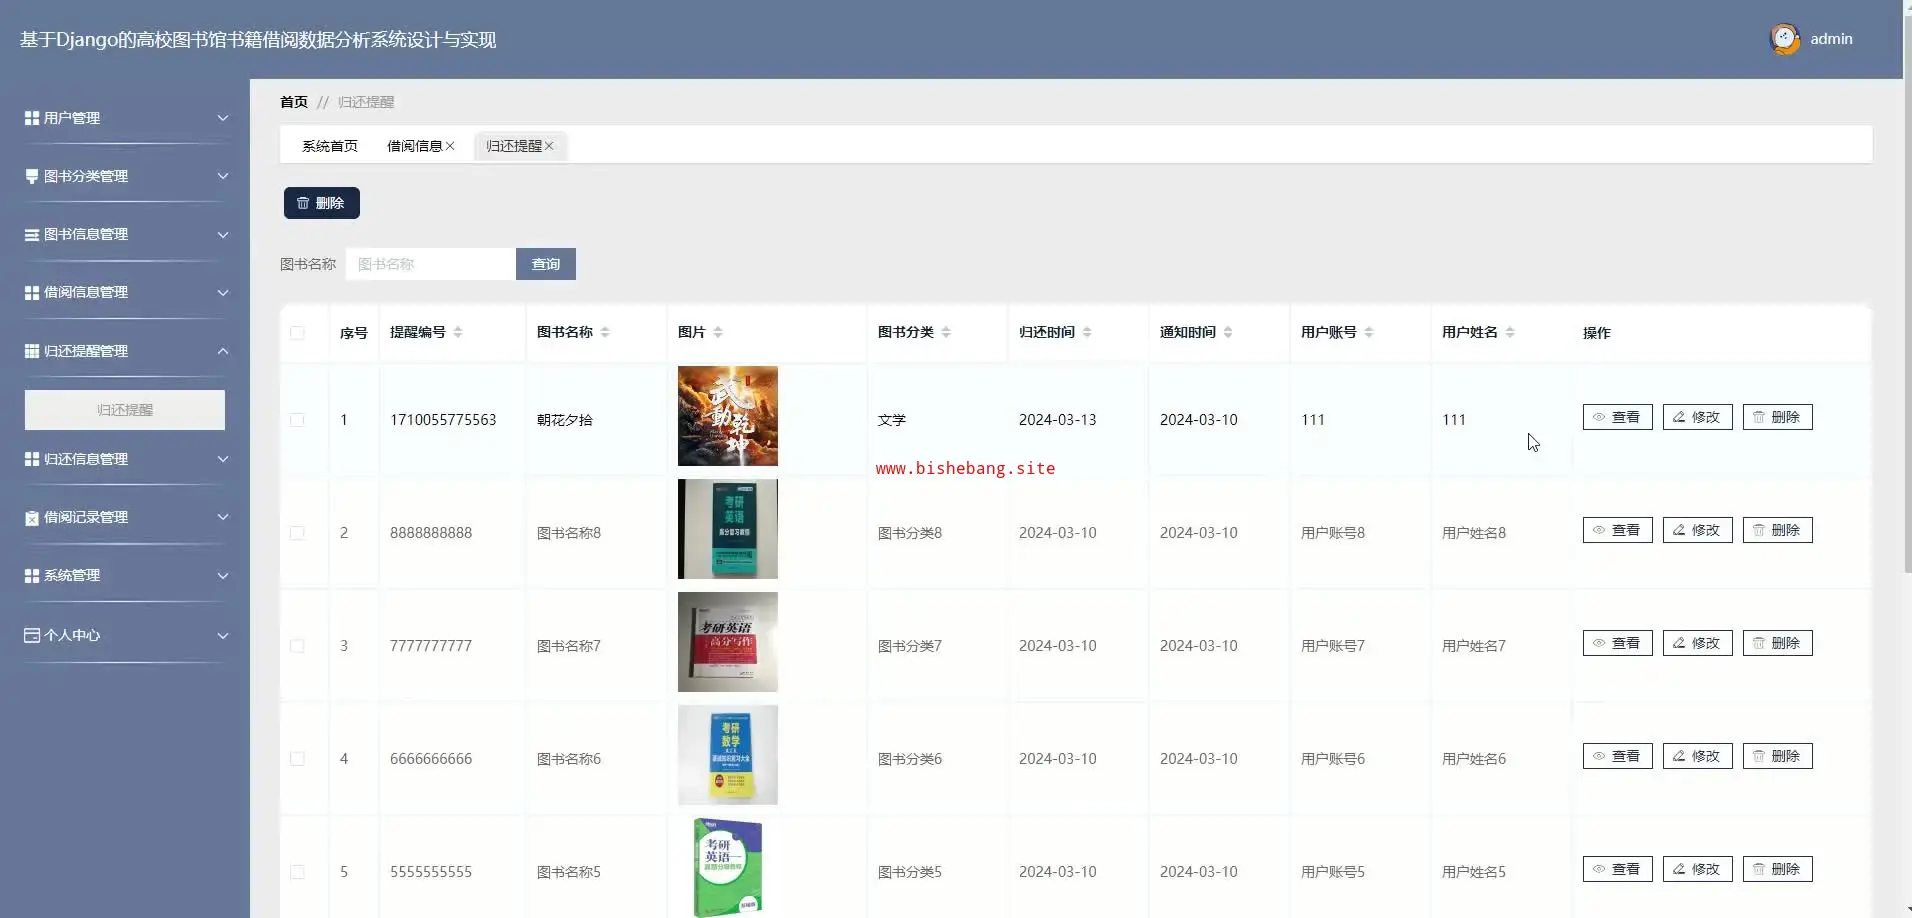Expand the 系统管理 sidebar chevron
This screenshot has width=1912, height=918.
pos(223,576)
